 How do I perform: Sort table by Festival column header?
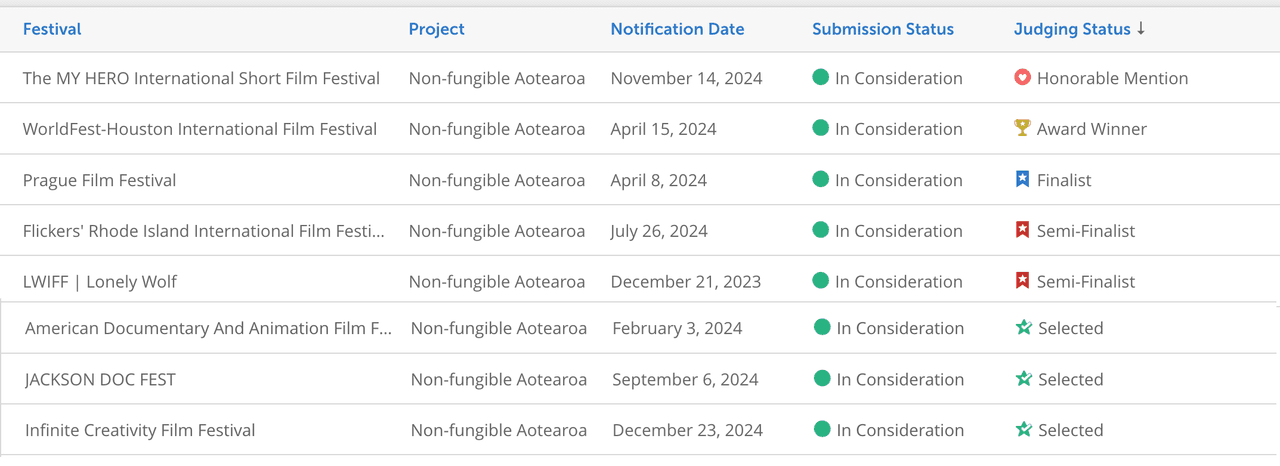(52, 29)
